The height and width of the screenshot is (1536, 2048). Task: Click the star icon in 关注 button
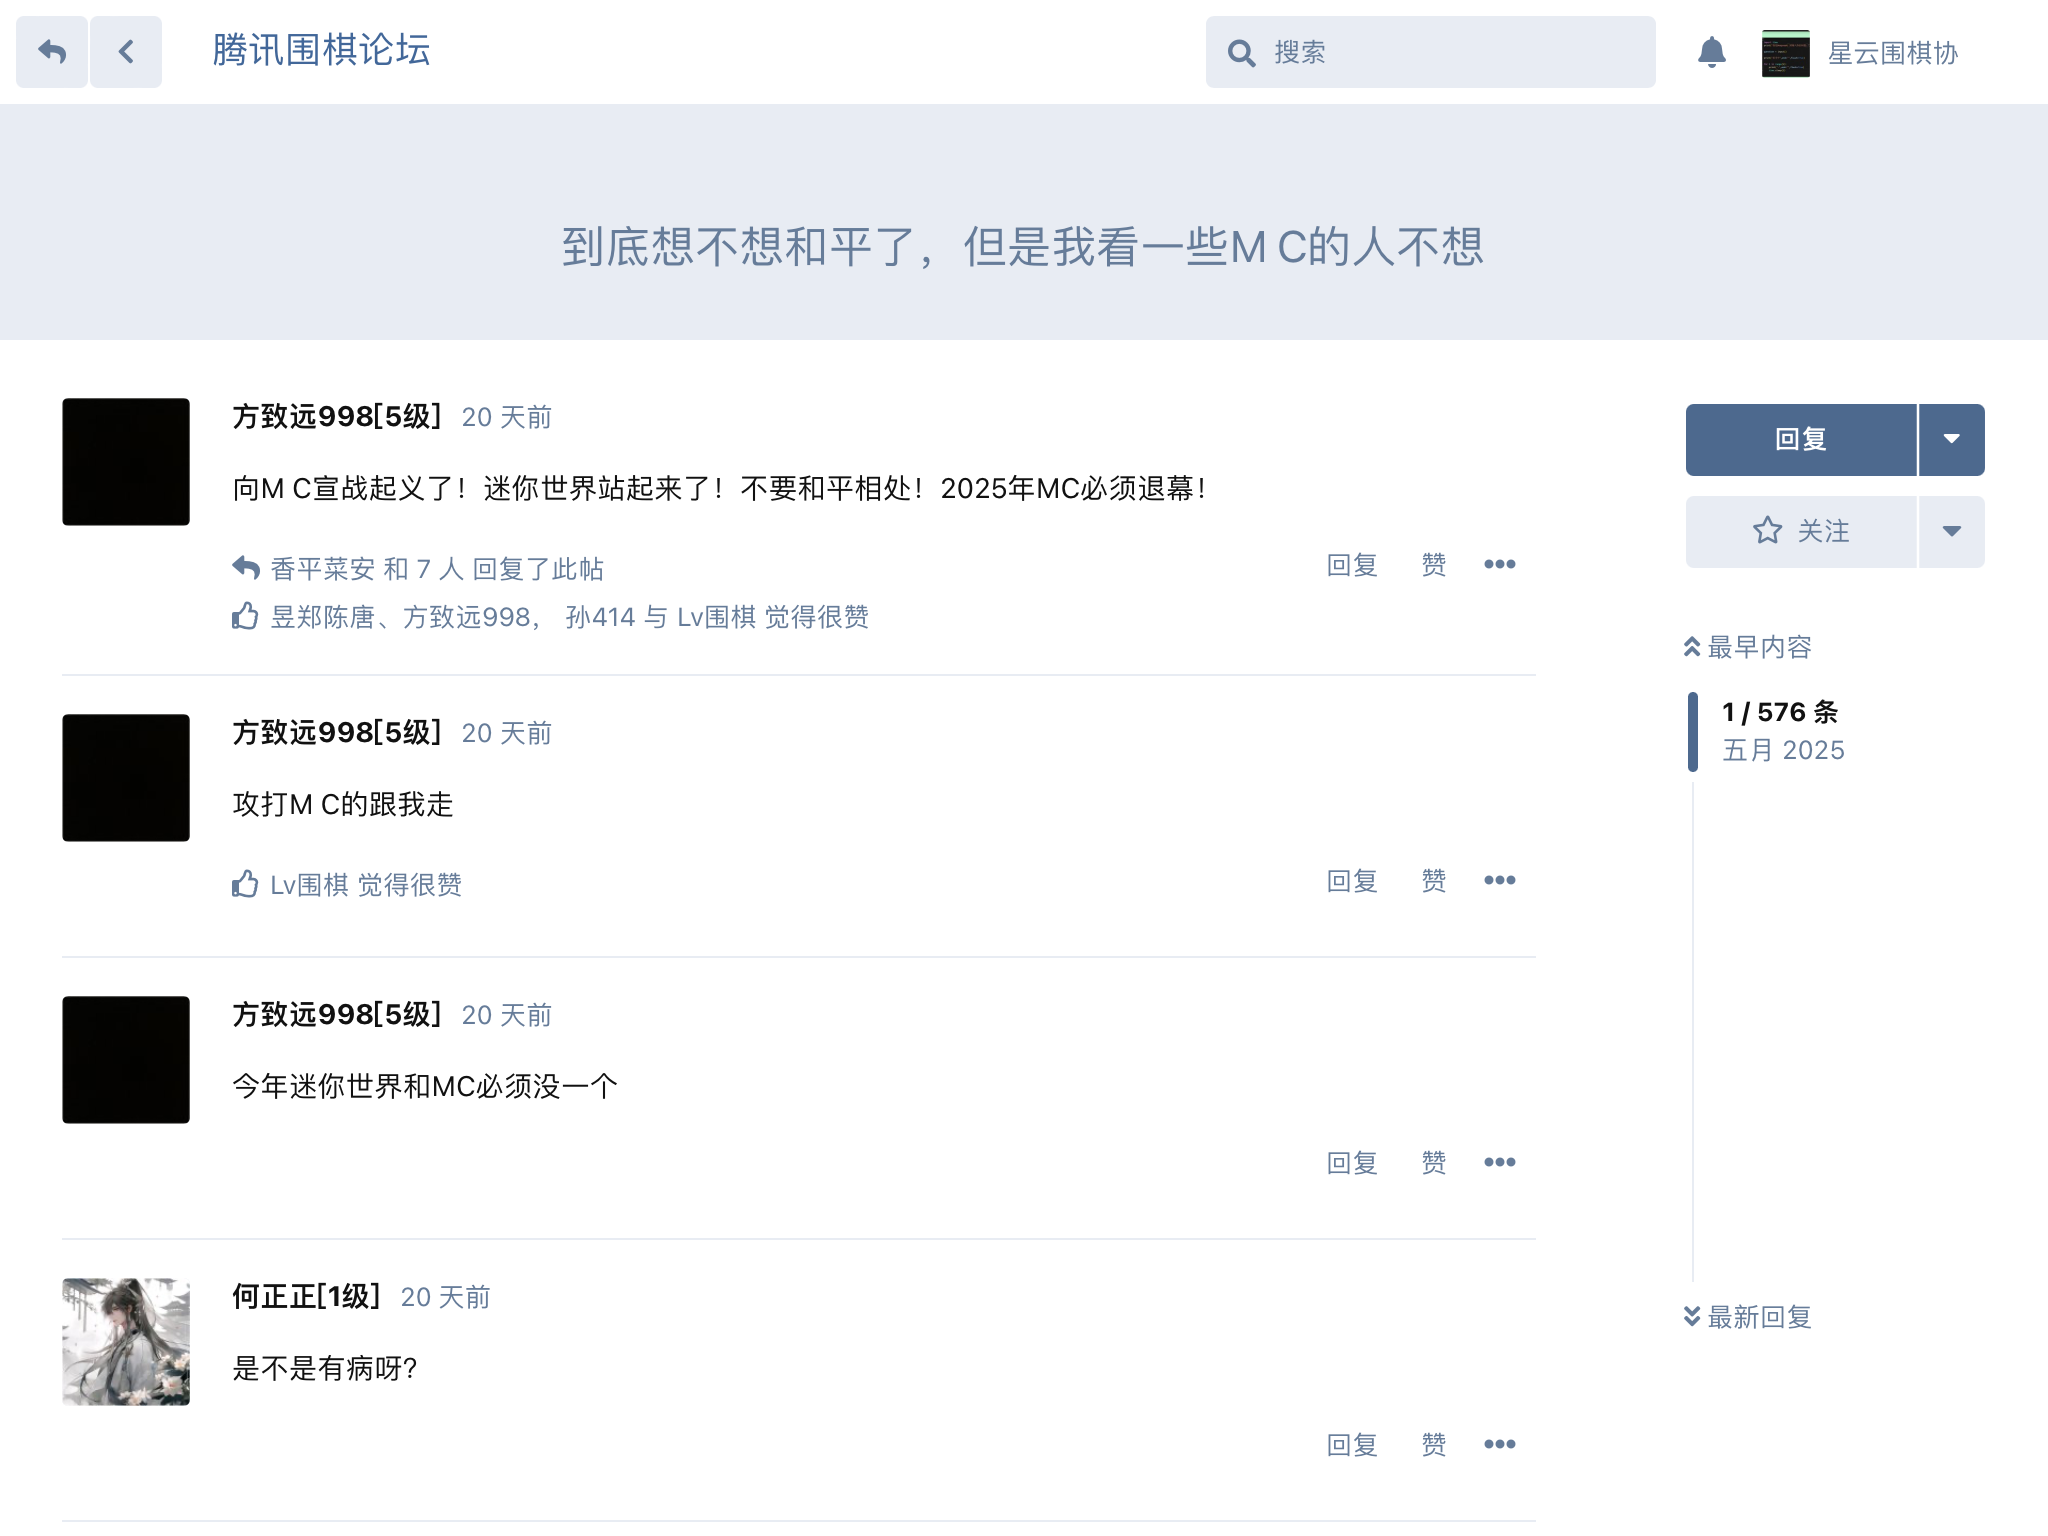1768,531
